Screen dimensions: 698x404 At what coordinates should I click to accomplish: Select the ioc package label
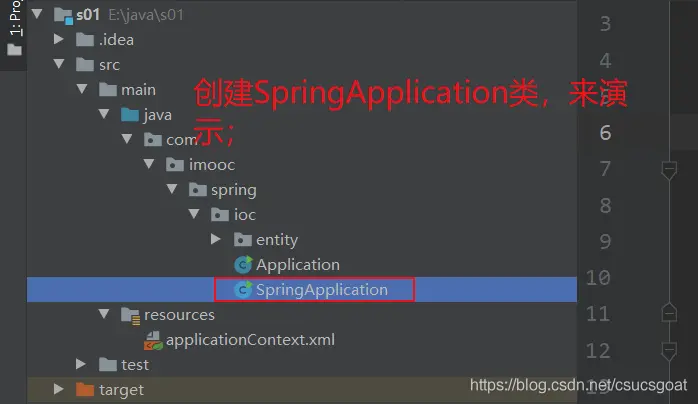245,215
